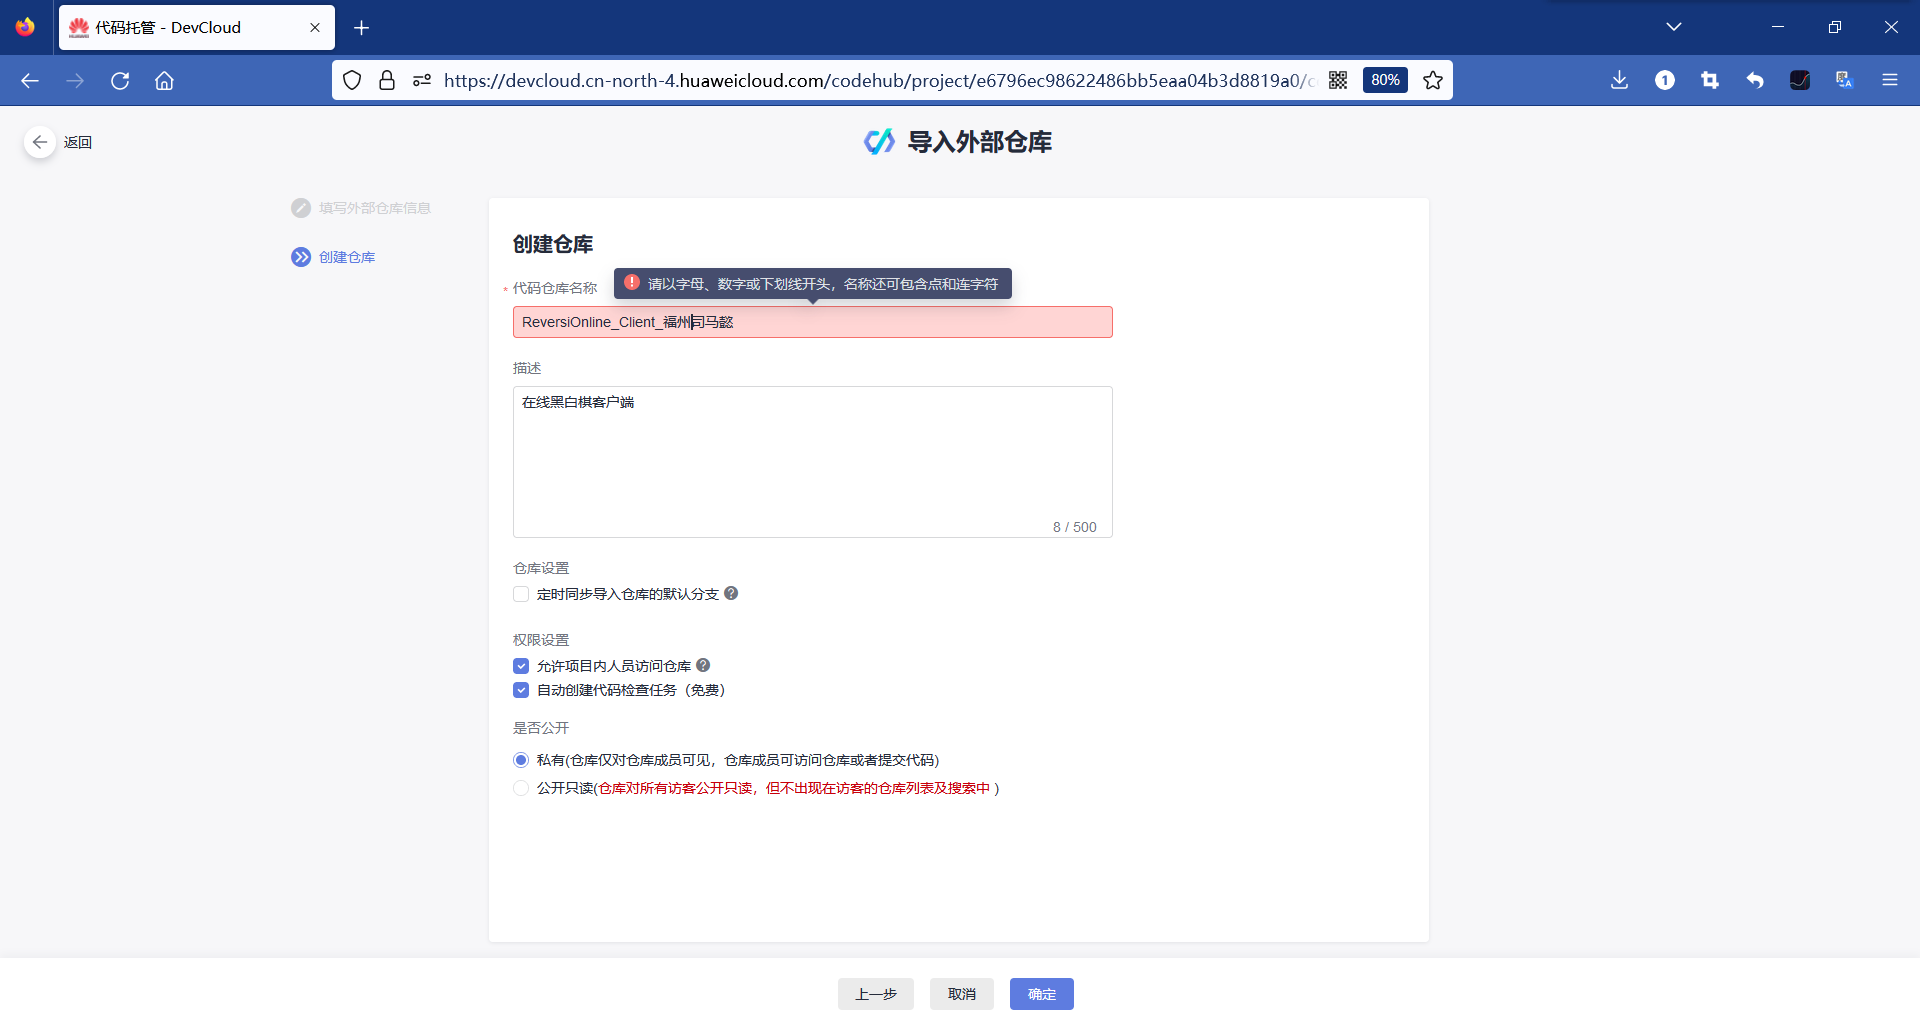Viewport: 1920px width, 1030px height.
Task: Disable 自动创建代码检查任务 checkbox
Action: pos(521,690)
